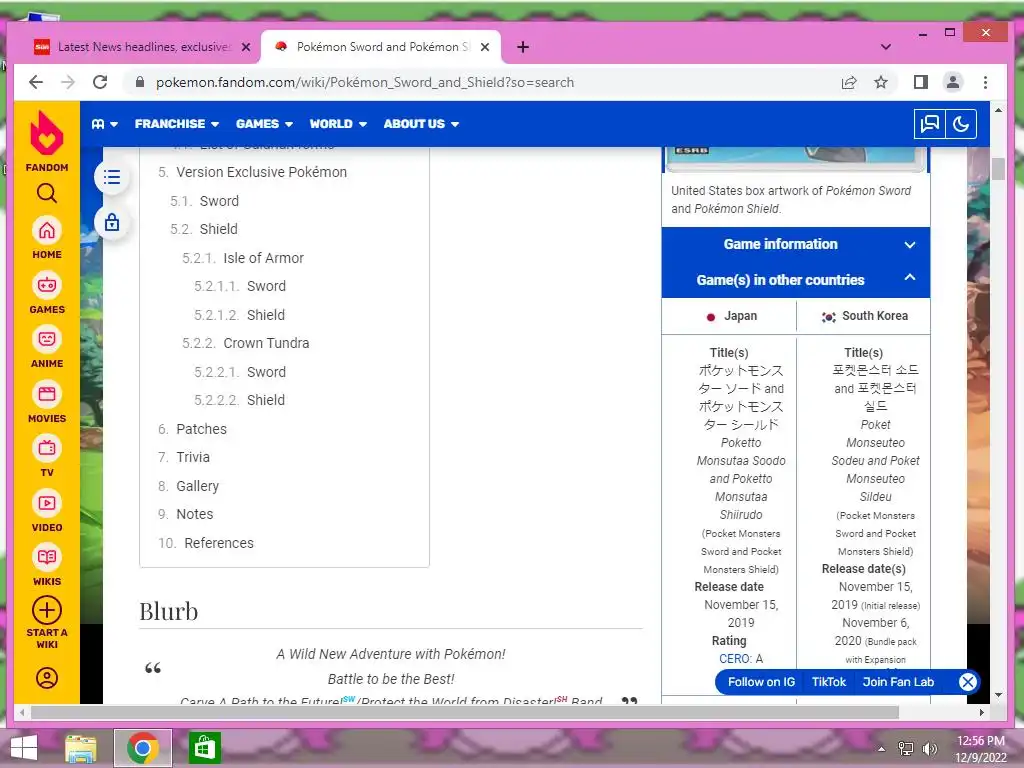Dismiss the Follow on IG banner

click(x=967, y=682)
